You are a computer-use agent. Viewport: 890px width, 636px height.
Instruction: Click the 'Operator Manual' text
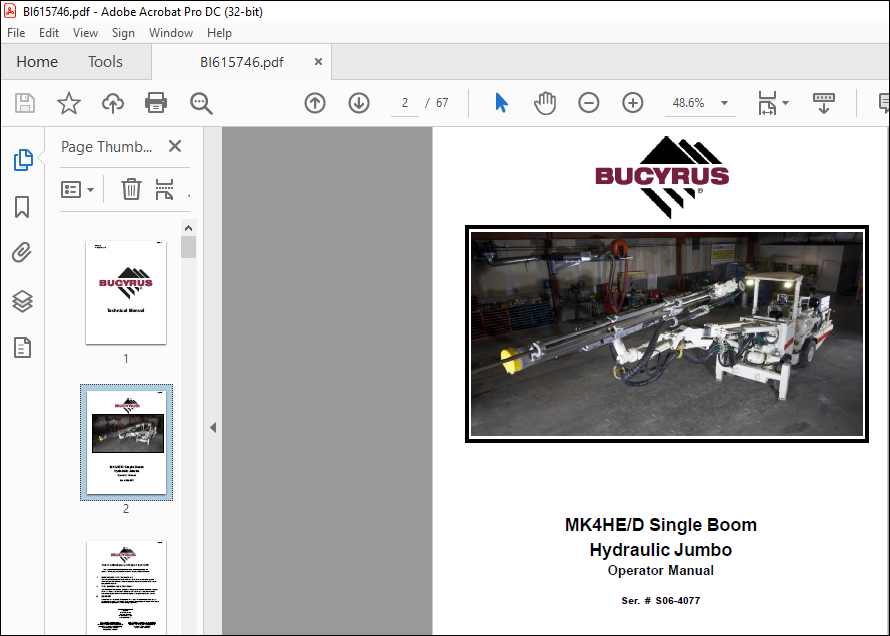[x=661, y=570]
